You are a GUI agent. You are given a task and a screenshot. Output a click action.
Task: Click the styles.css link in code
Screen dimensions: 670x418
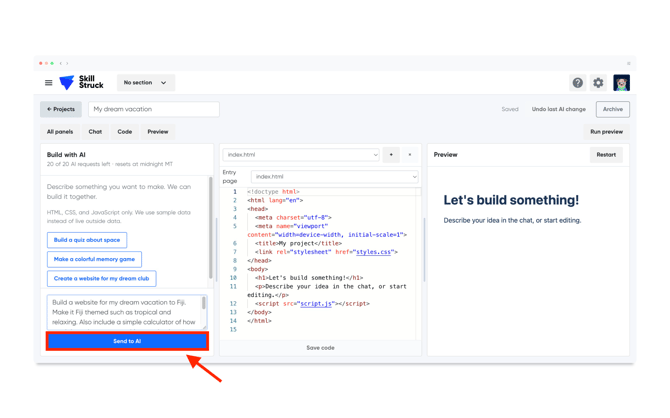click(373, 252)
